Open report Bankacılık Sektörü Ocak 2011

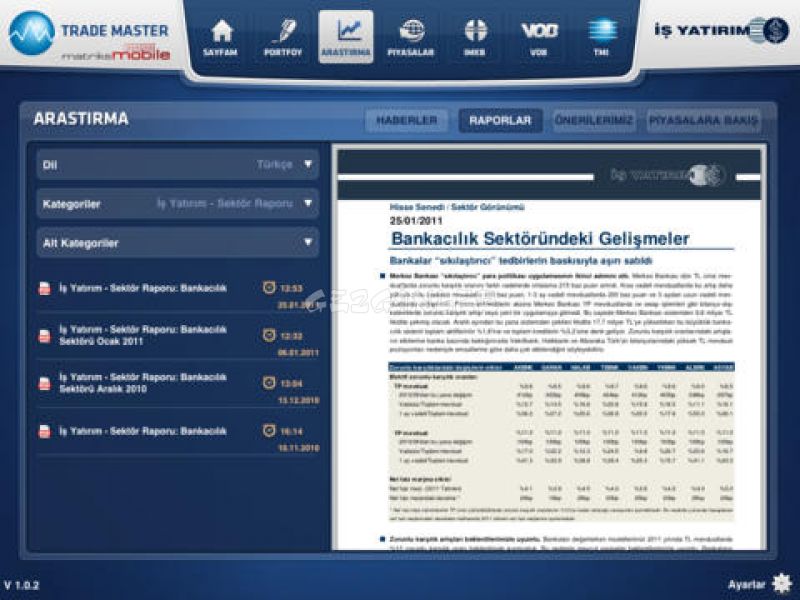(178, 336)
